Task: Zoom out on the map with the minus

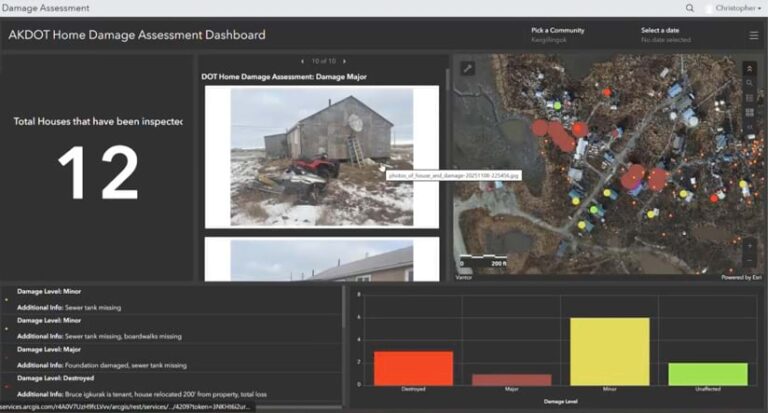Action: pyautogui.click(x=749, y=261)
